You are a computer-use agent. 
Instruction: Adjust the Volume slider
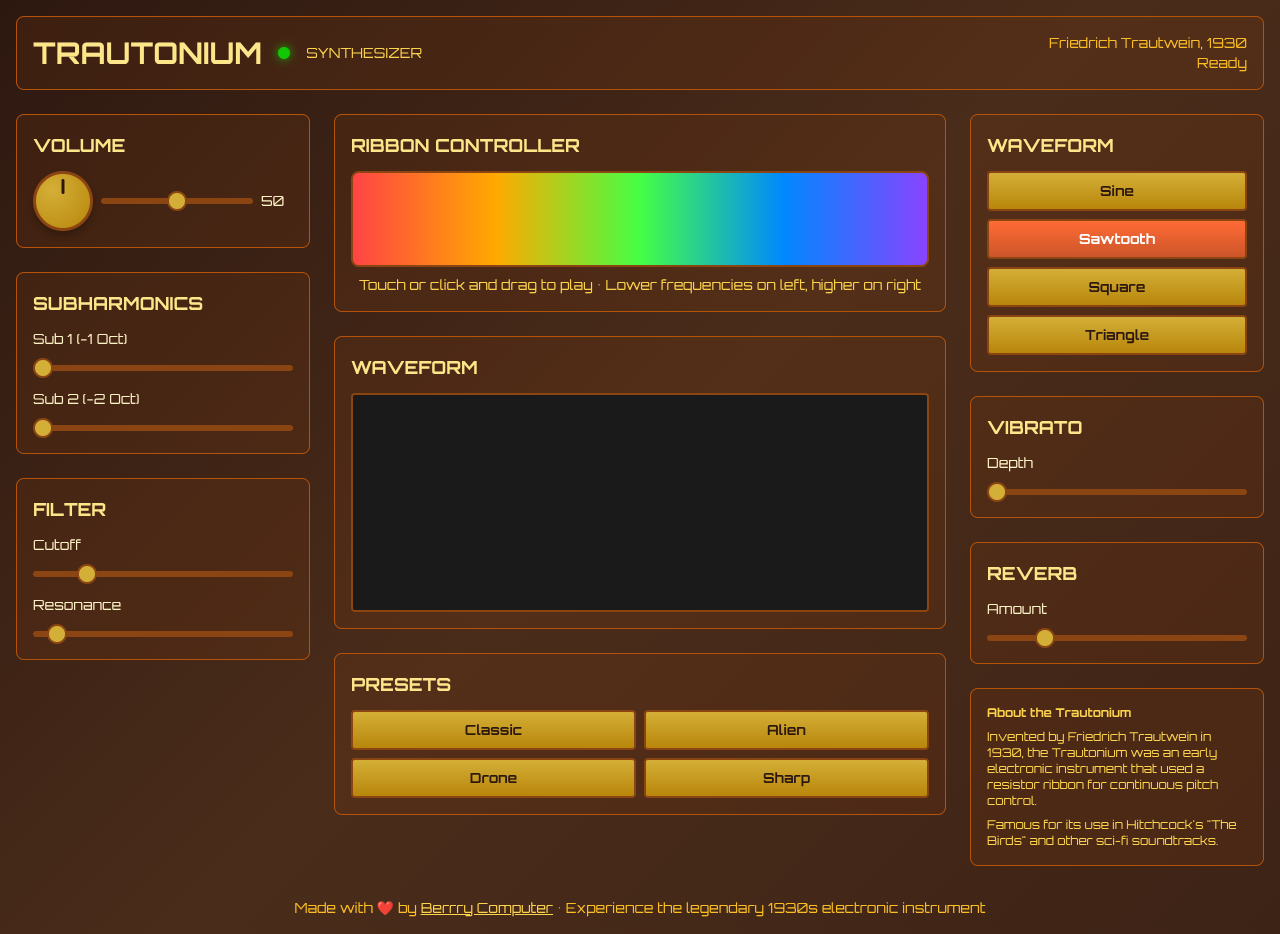(x=177, y=201)
